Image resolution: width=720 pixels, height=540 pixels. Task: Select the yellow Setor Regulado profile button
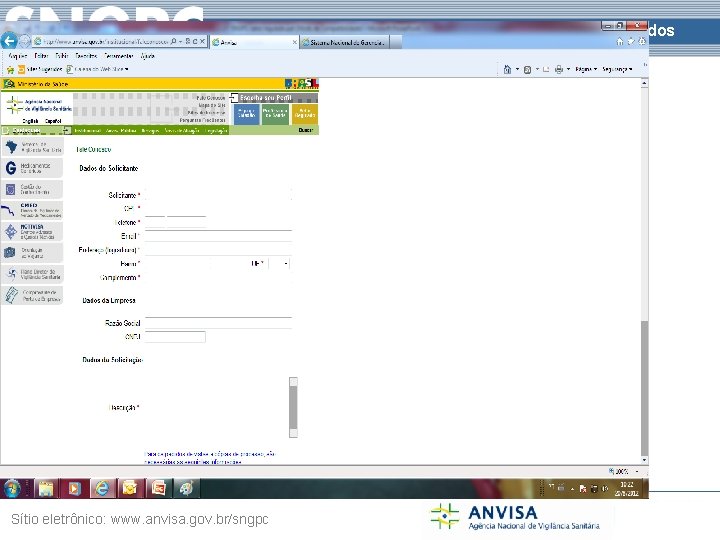(x=304, y=114)
